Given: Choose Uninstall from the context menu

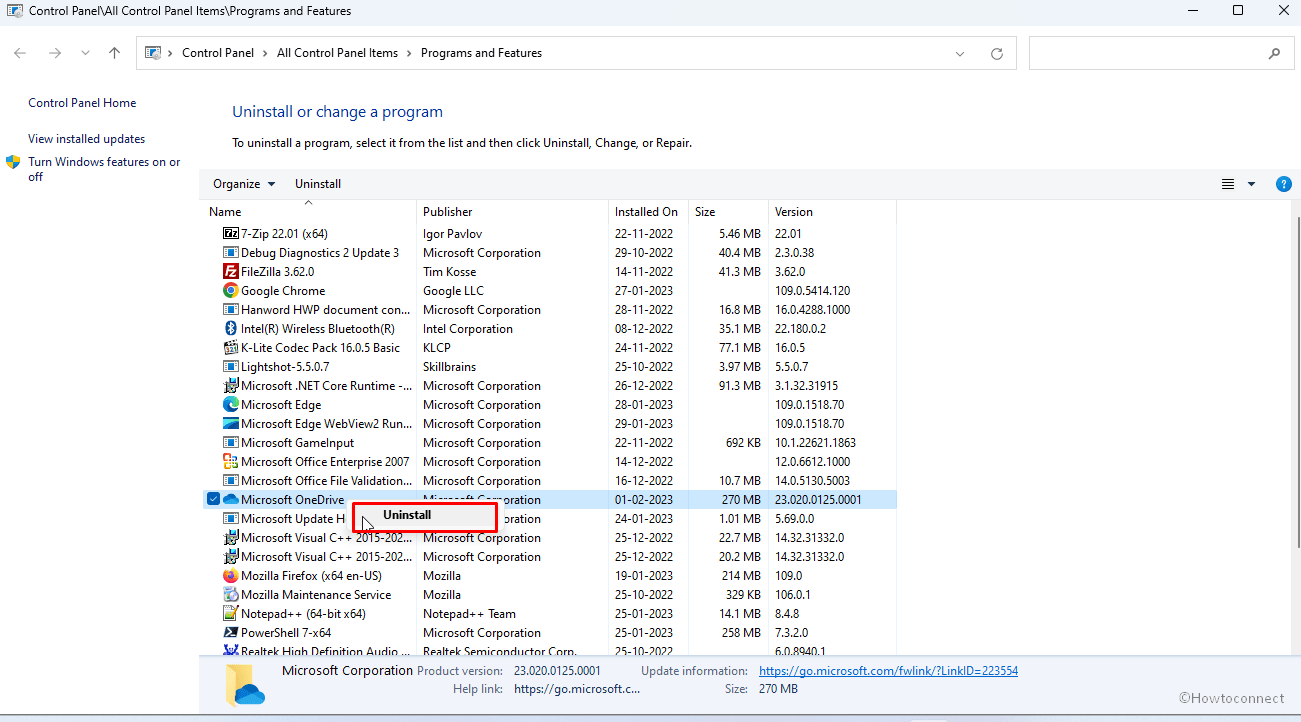Looking at the screenshot, I should [x=407, y=515].
